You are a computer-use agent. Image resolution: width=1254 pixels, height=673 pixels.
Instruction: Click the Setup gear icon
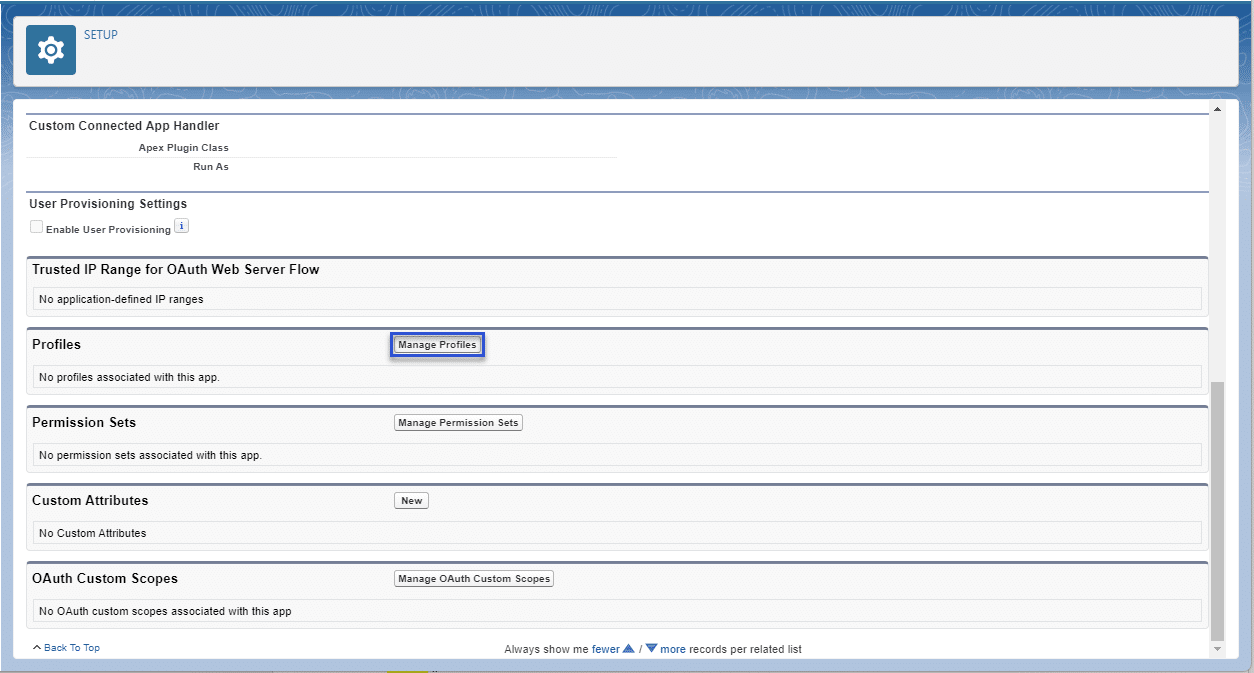[50, 48]
